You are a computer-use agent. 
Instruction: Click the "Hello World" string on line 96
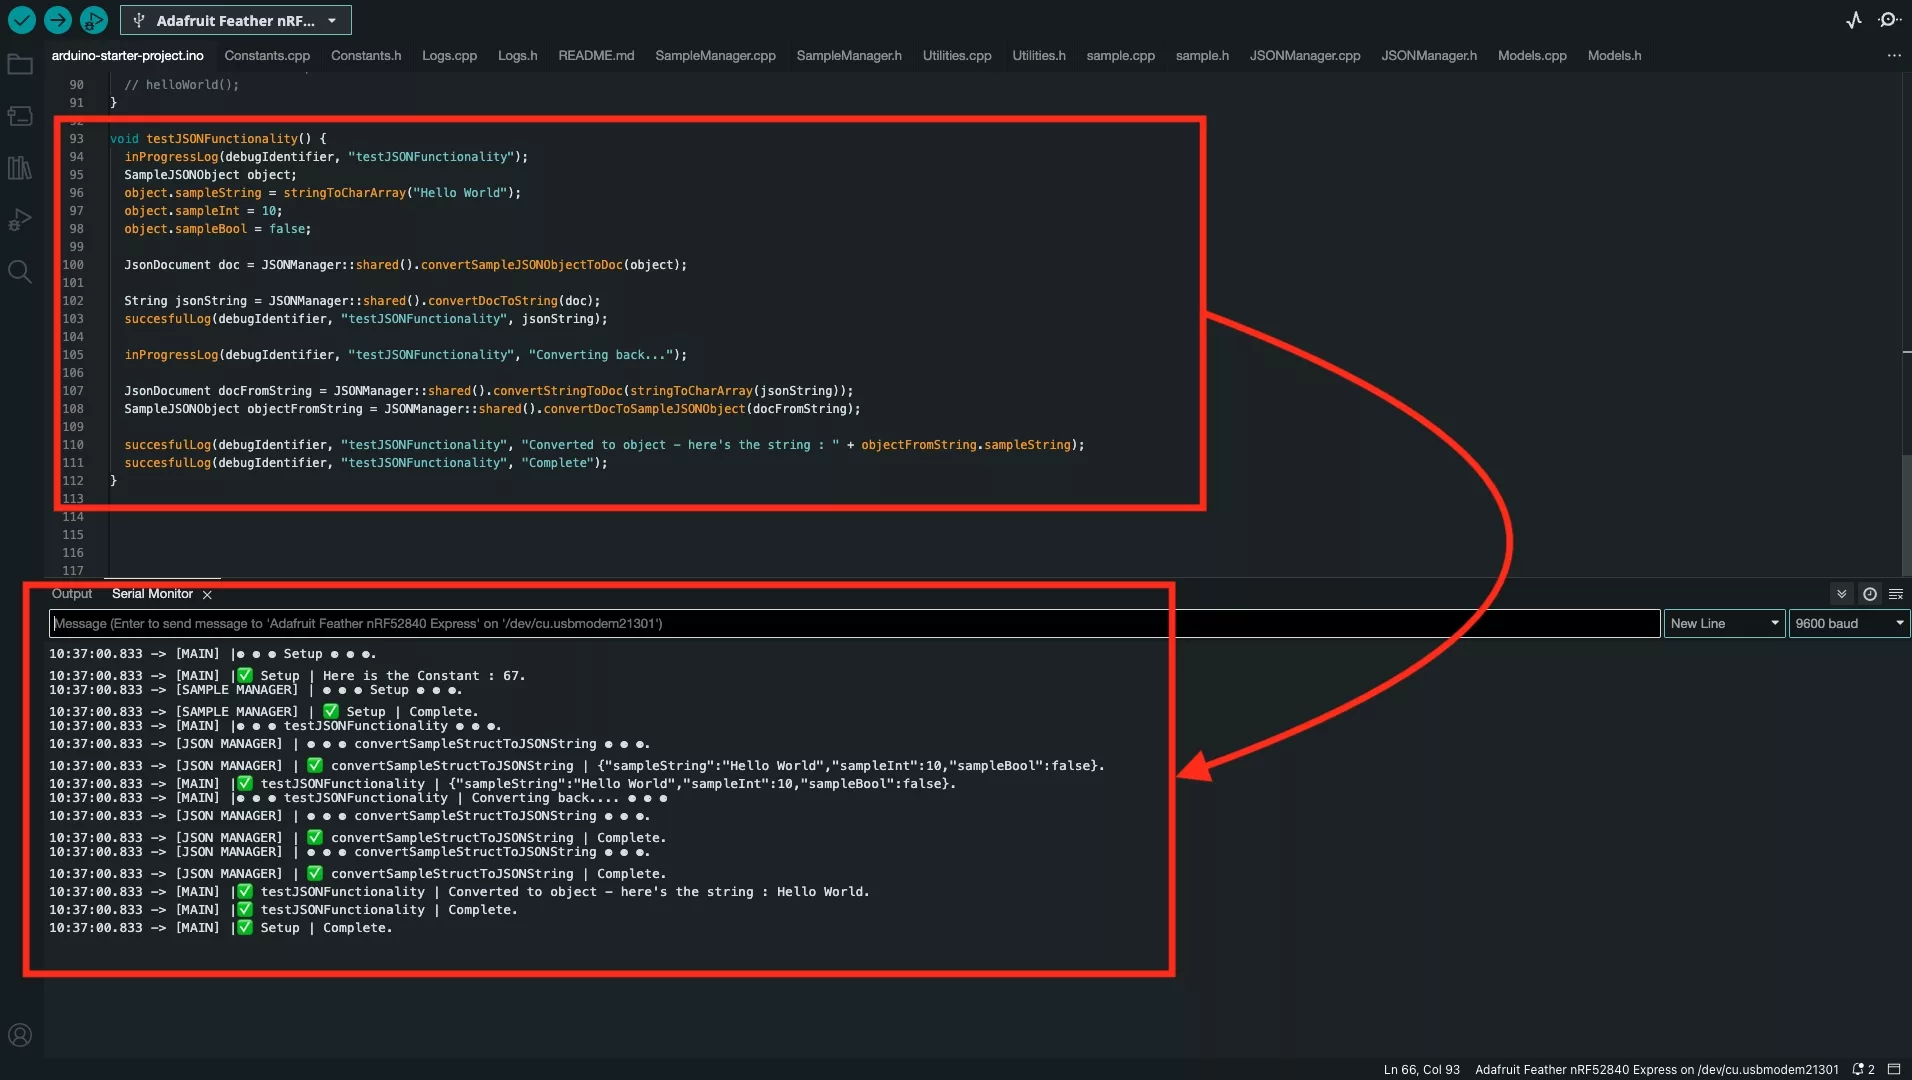(460, 193)
